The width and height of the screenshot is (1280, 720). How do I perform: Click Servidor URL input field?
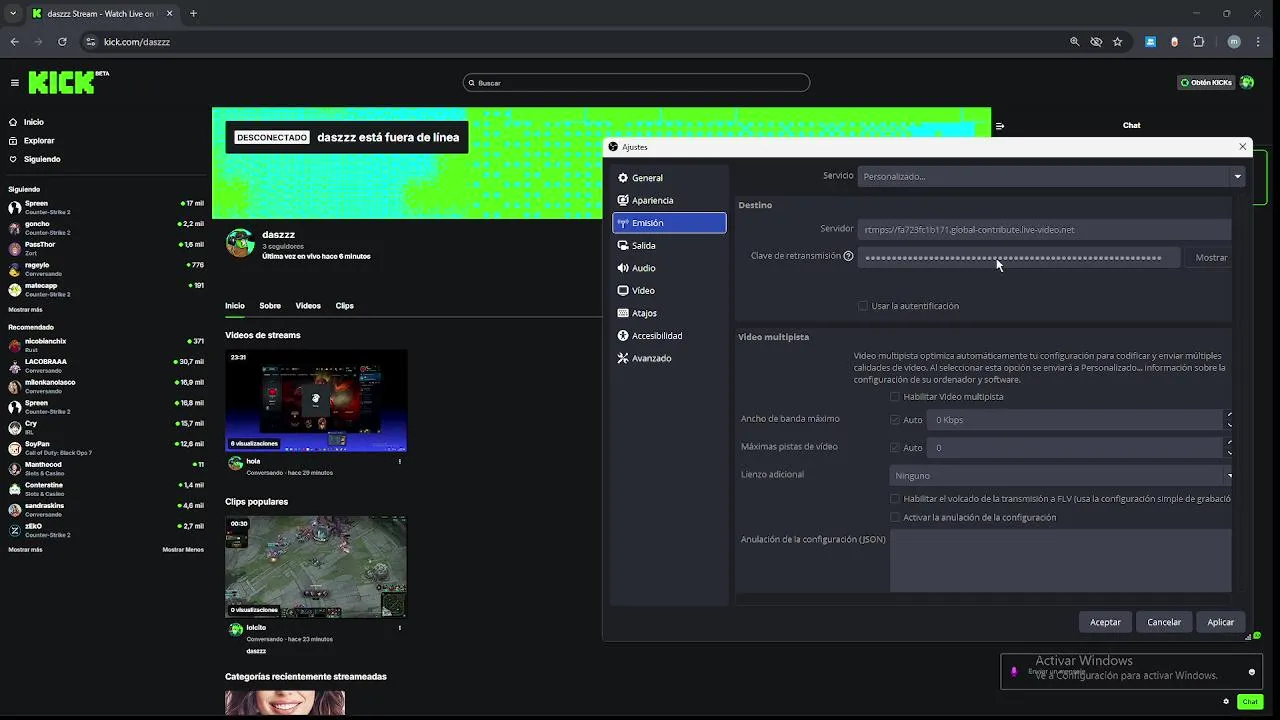1044,230
